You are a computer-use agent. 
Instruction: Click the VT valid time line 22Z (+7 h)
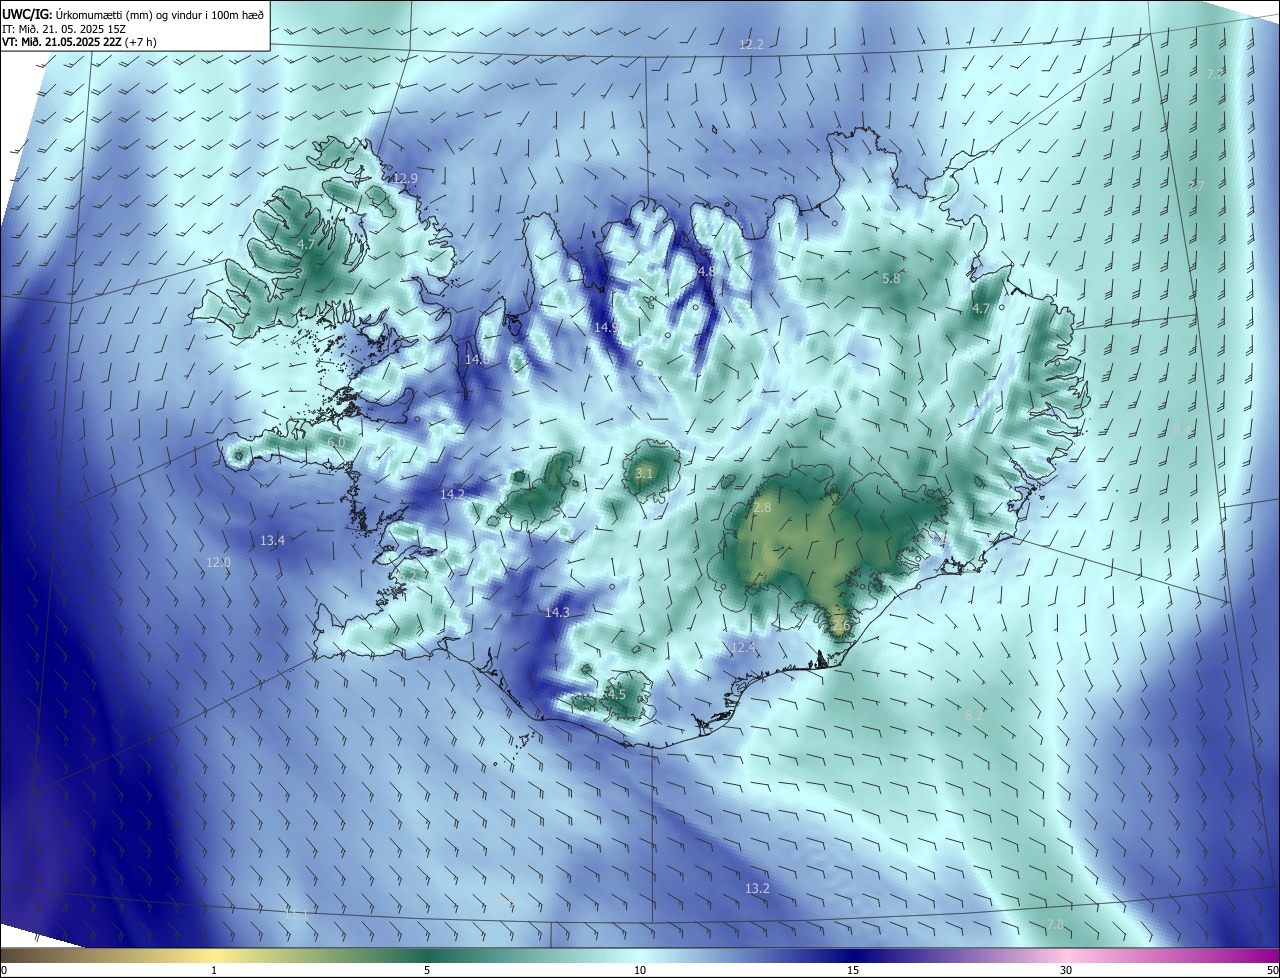80,42
